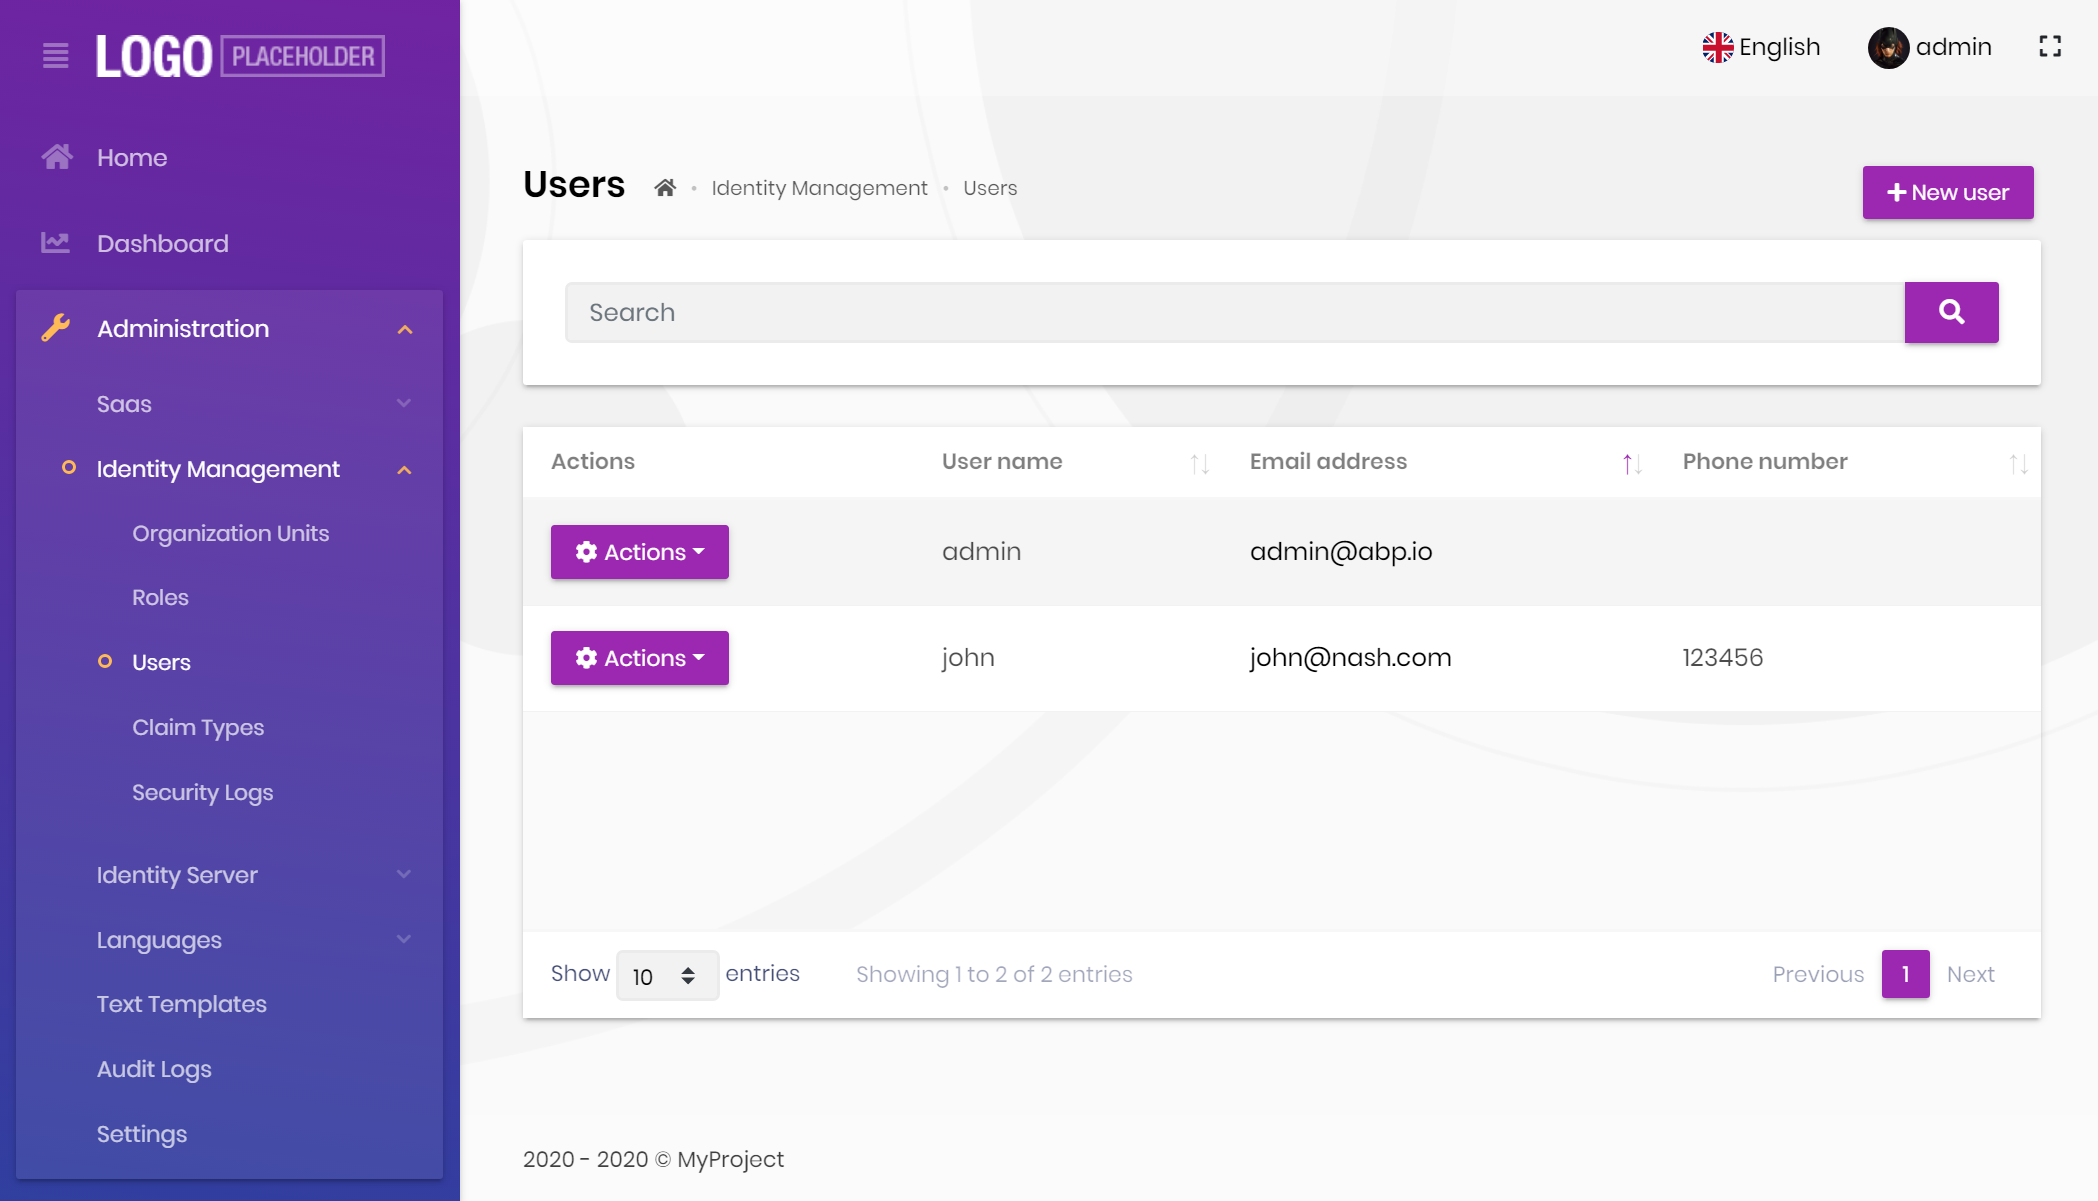Click the British flag language icon
This screenshot has height=1201, width=2098.
point(1717,45)
